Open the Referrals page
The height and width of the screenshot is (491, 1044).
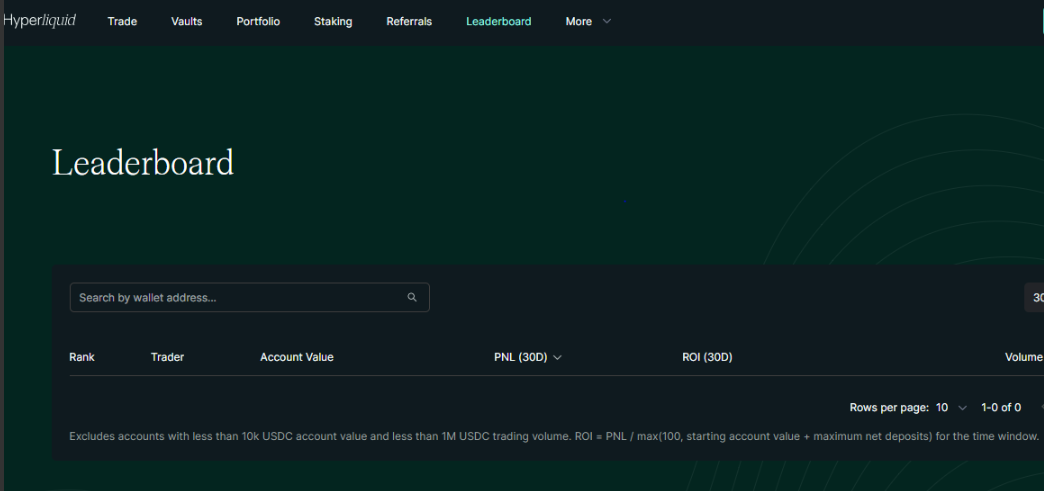click(x=409, y=21)
